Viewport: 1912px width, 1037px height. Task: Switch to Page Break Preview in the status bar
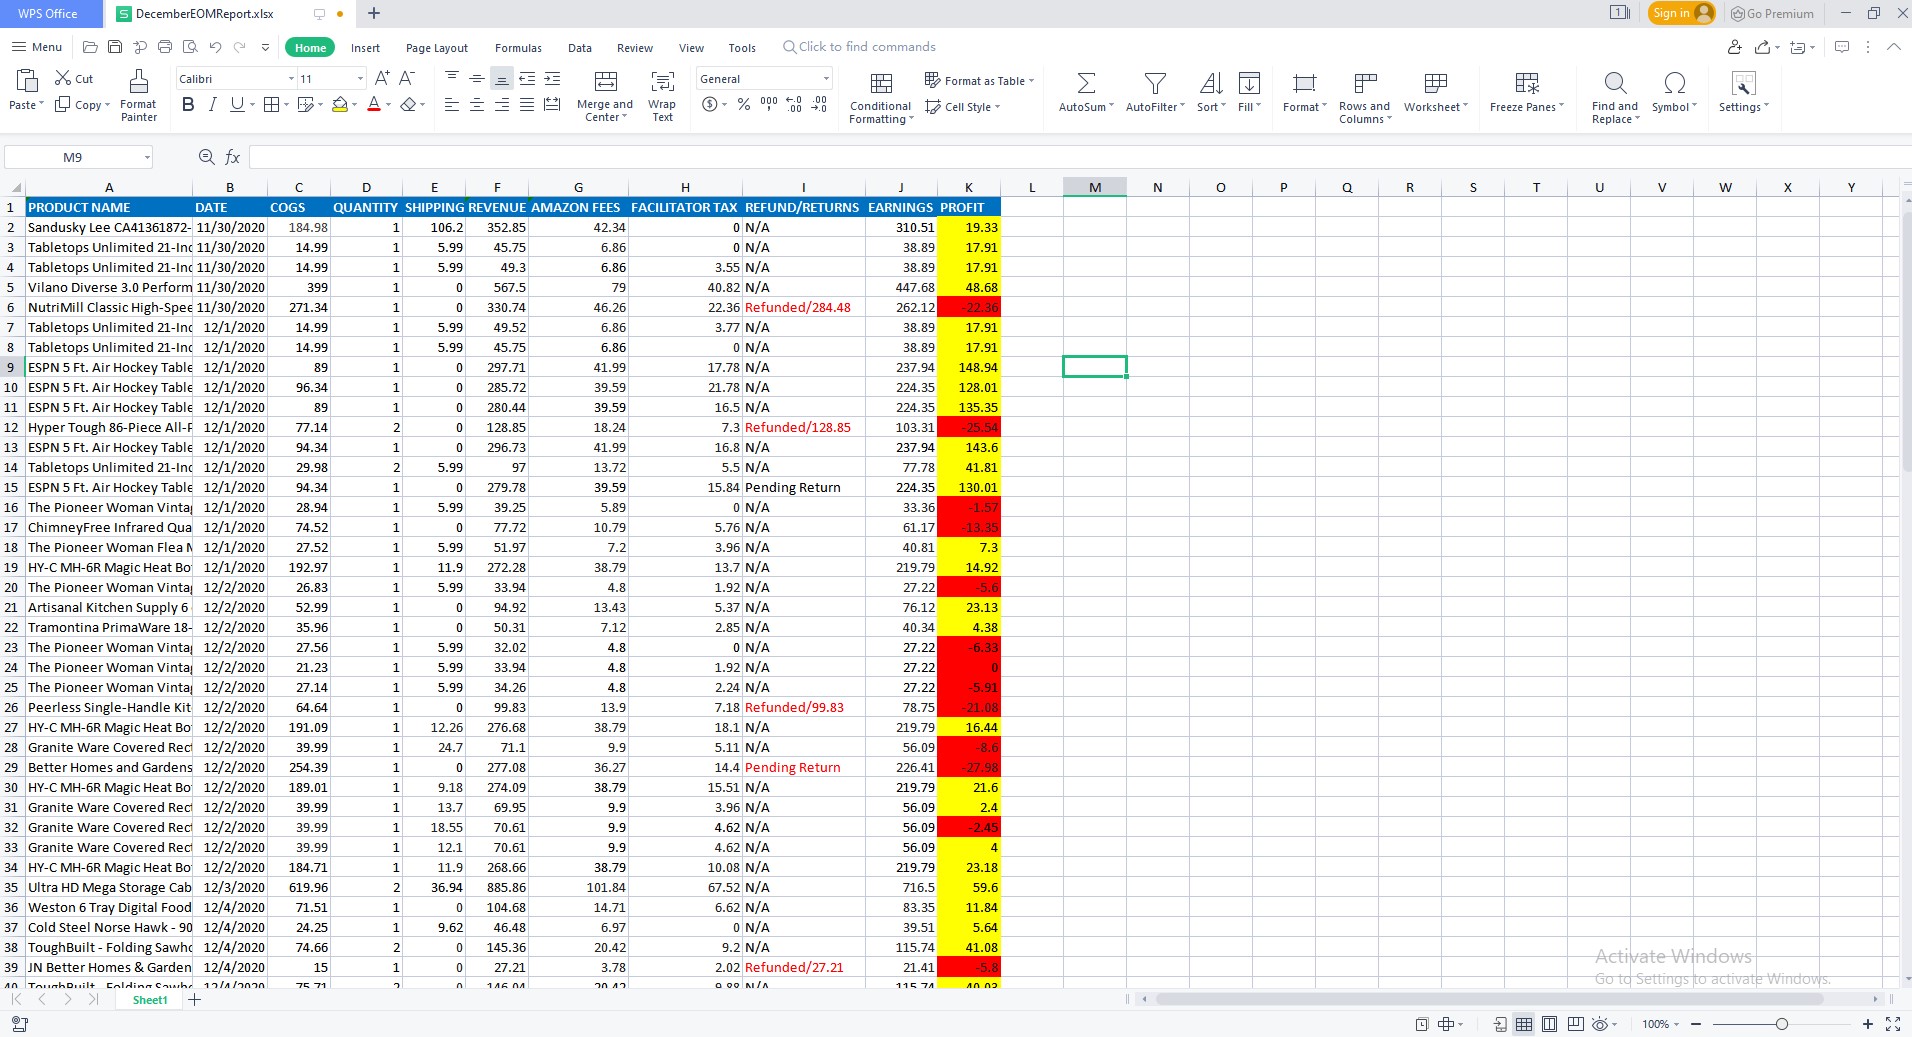pos(1576,1024)
